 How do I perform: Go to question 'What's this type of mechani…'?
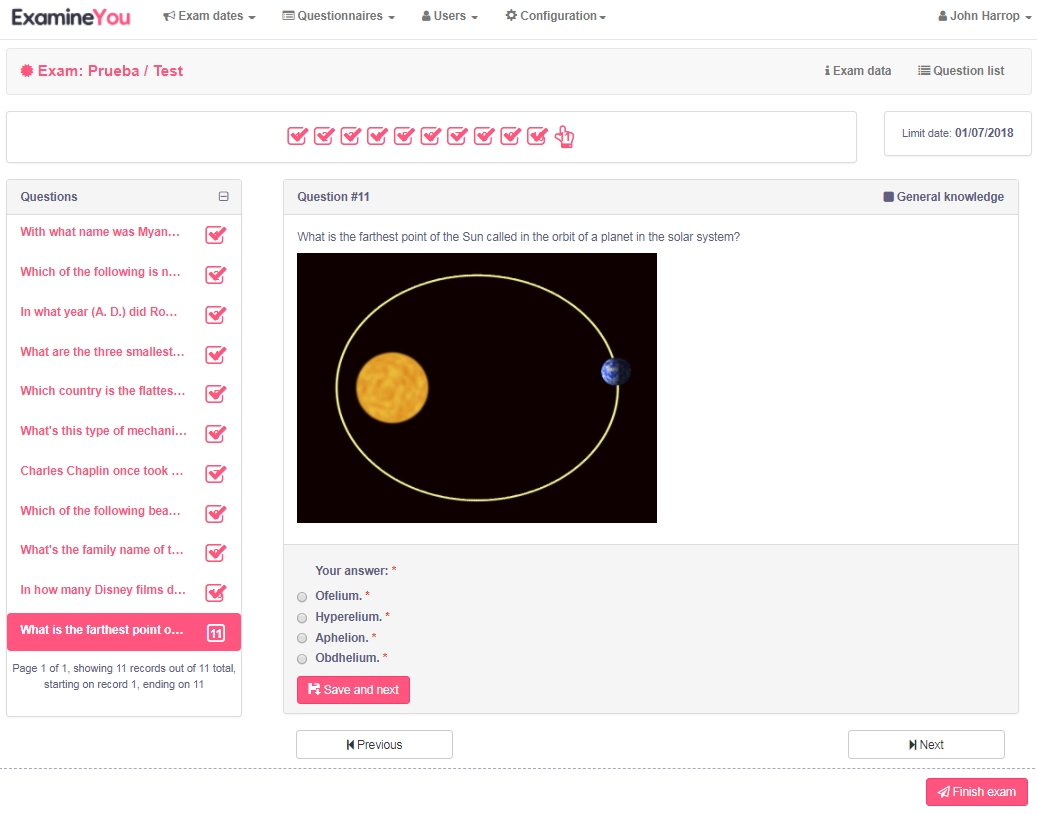[103, 431]
